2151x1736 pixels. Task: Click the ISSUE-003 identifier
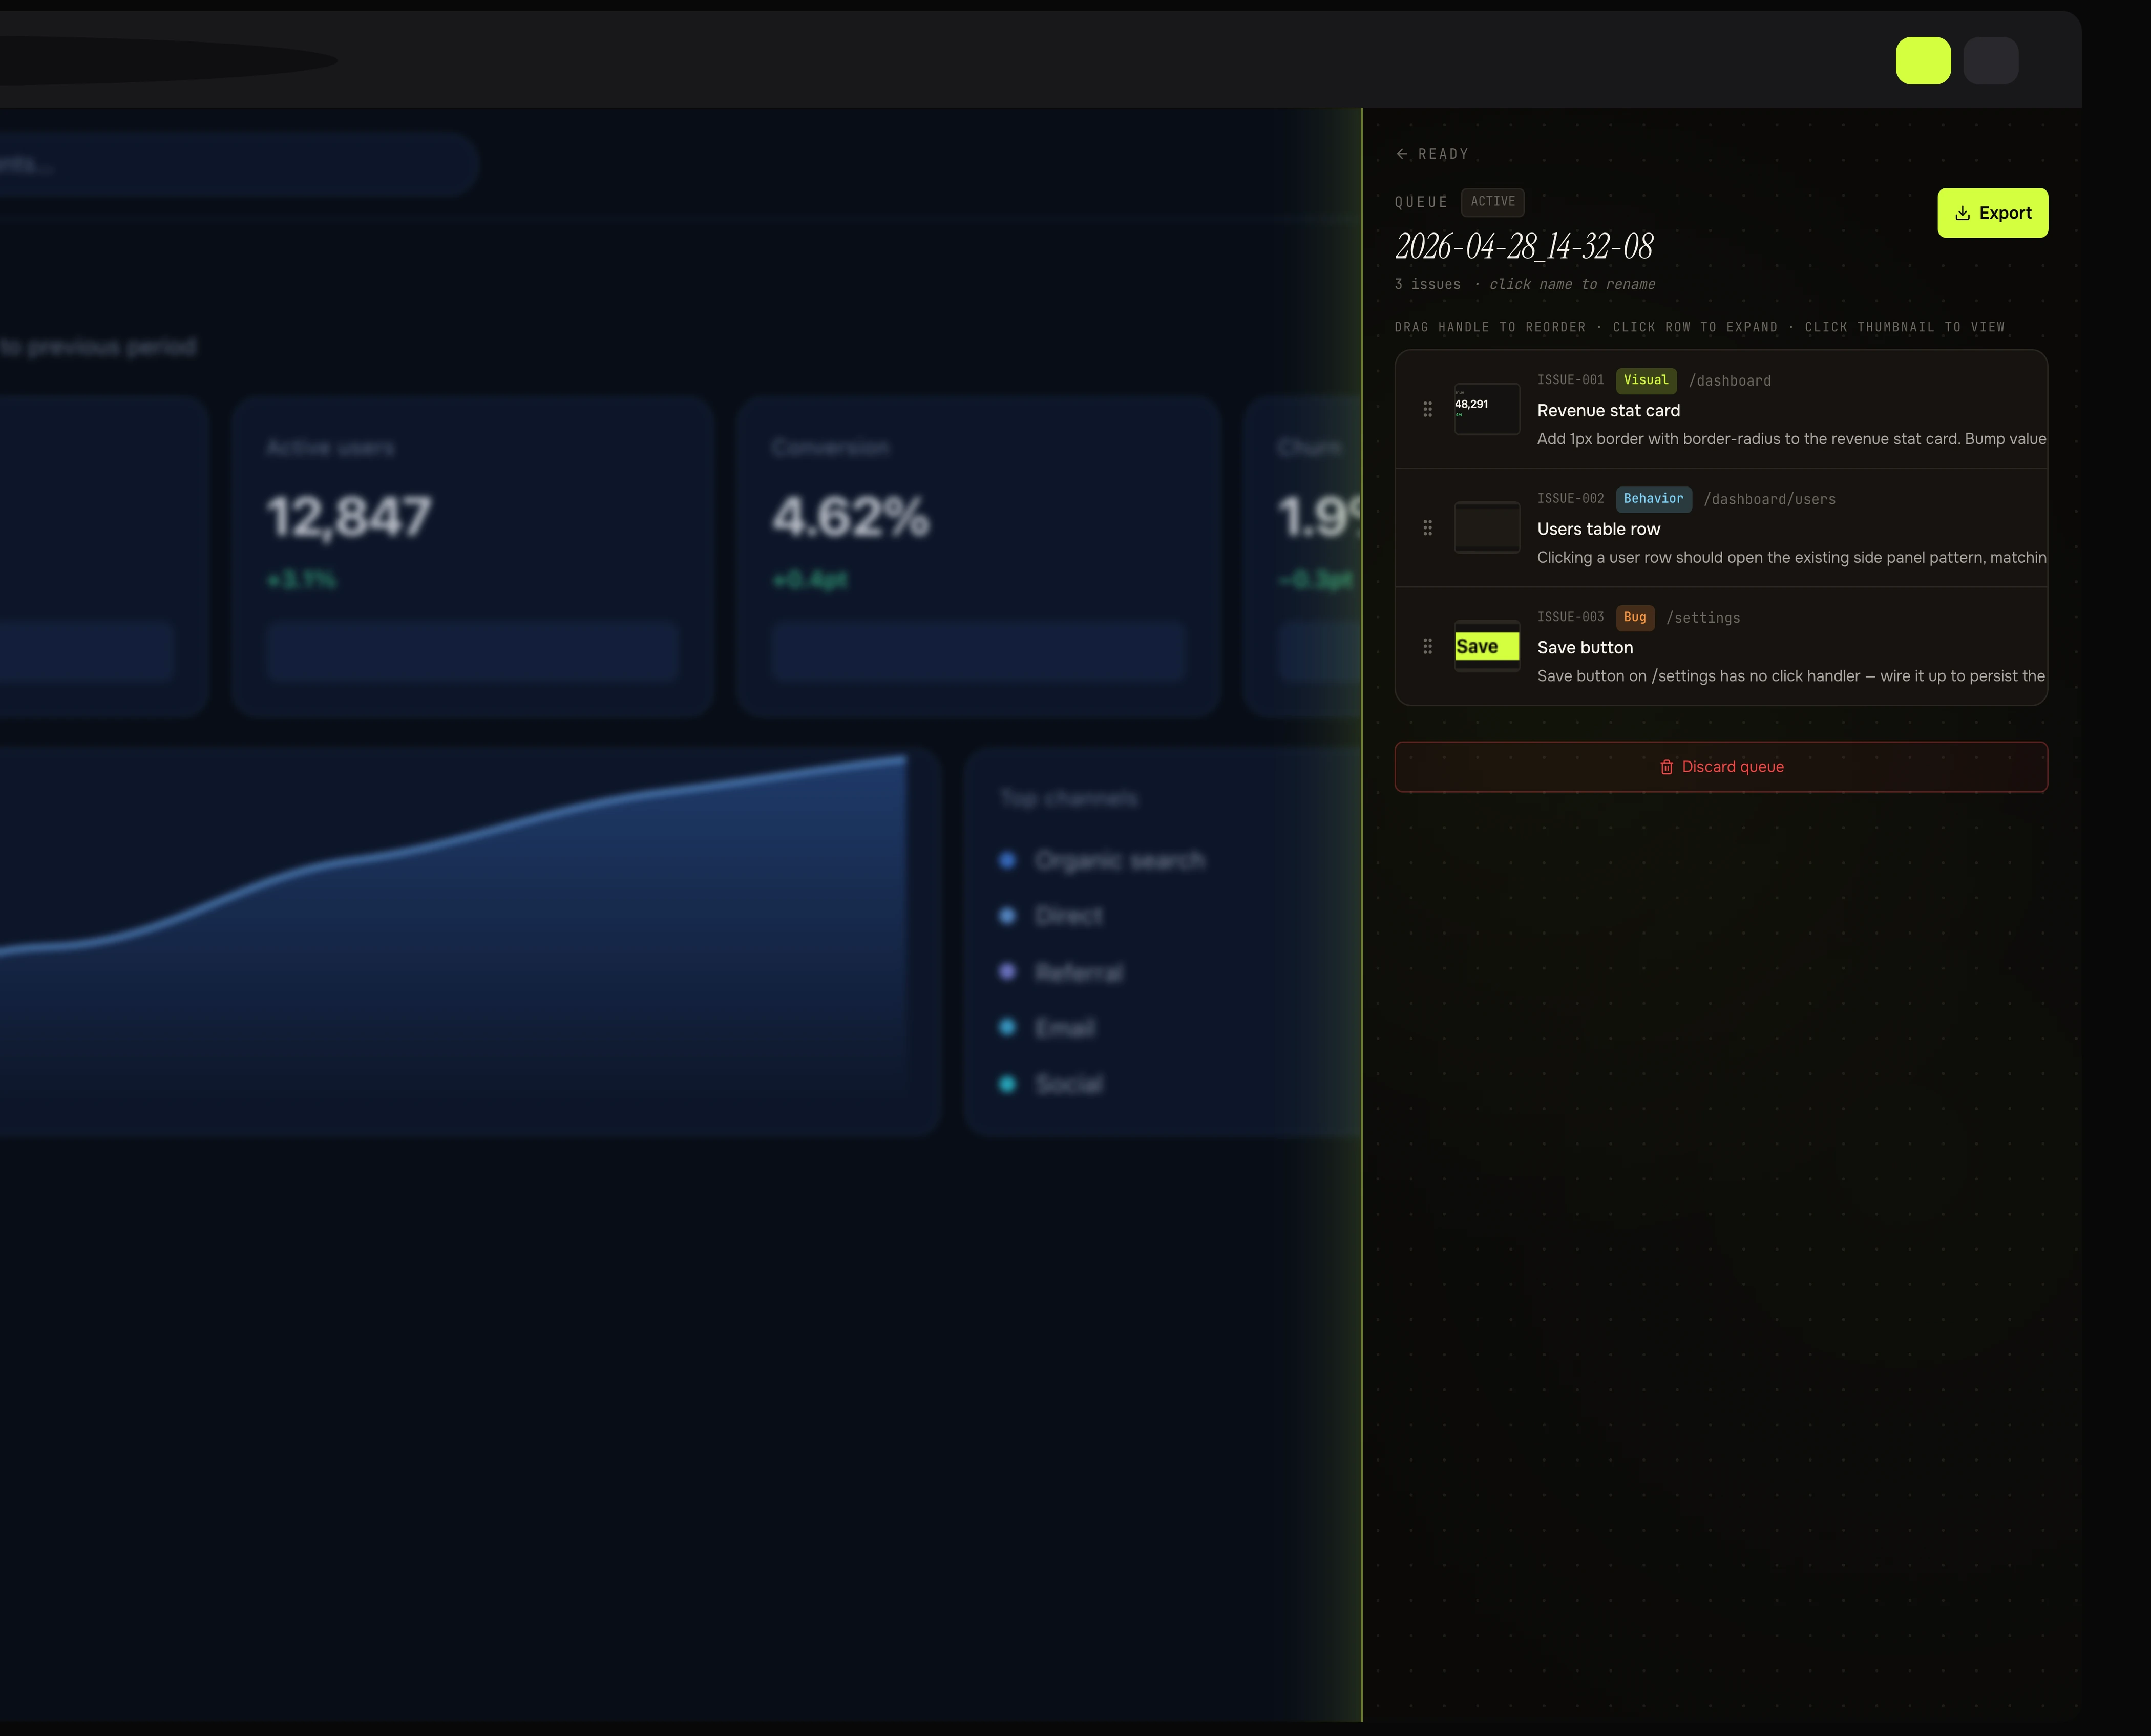(1570, 617)
